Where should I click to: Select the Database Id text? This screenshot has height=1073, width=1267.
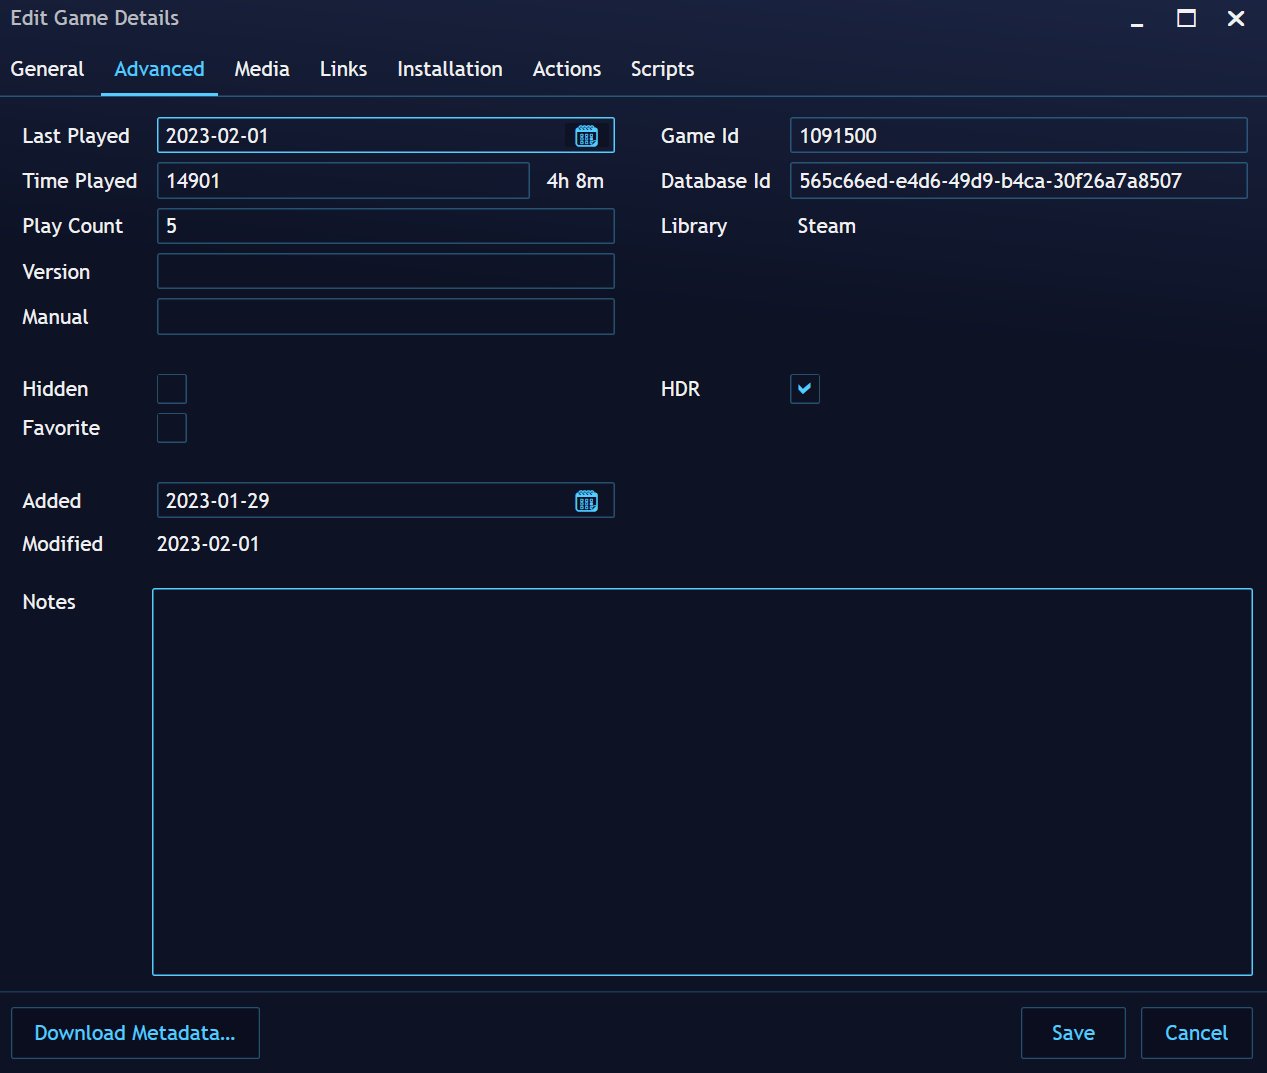1018,180
